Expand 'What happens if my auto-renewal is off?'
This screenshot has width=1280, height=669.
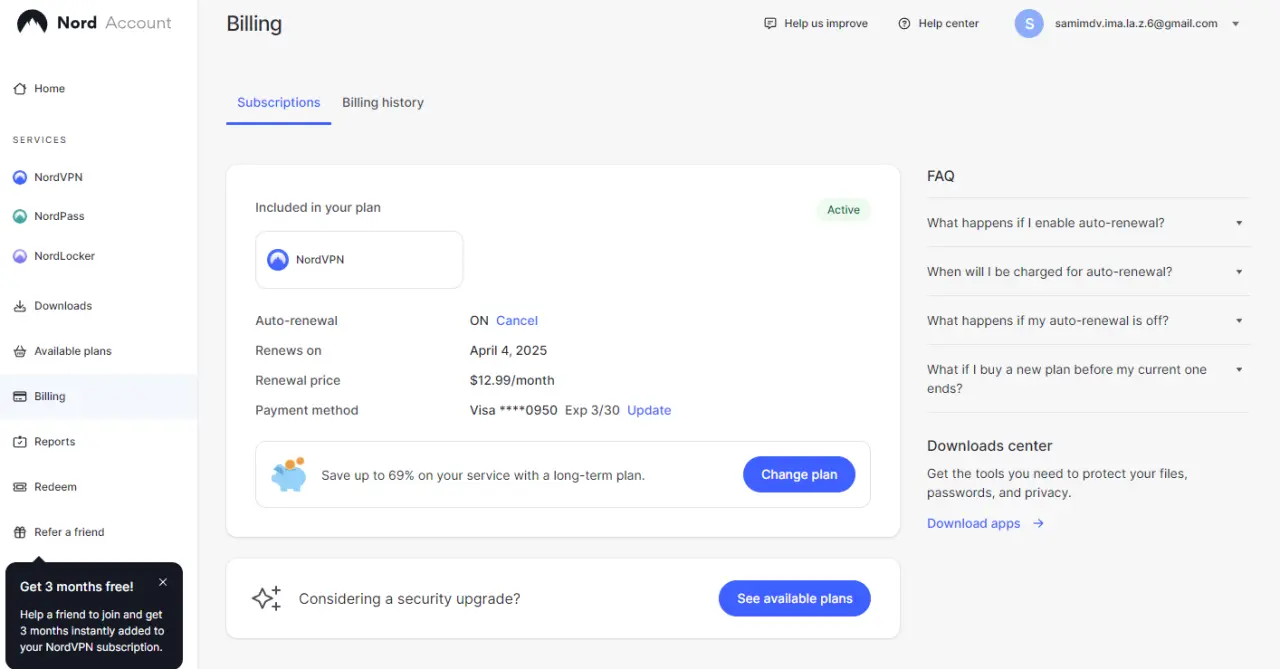[1088, 321]
